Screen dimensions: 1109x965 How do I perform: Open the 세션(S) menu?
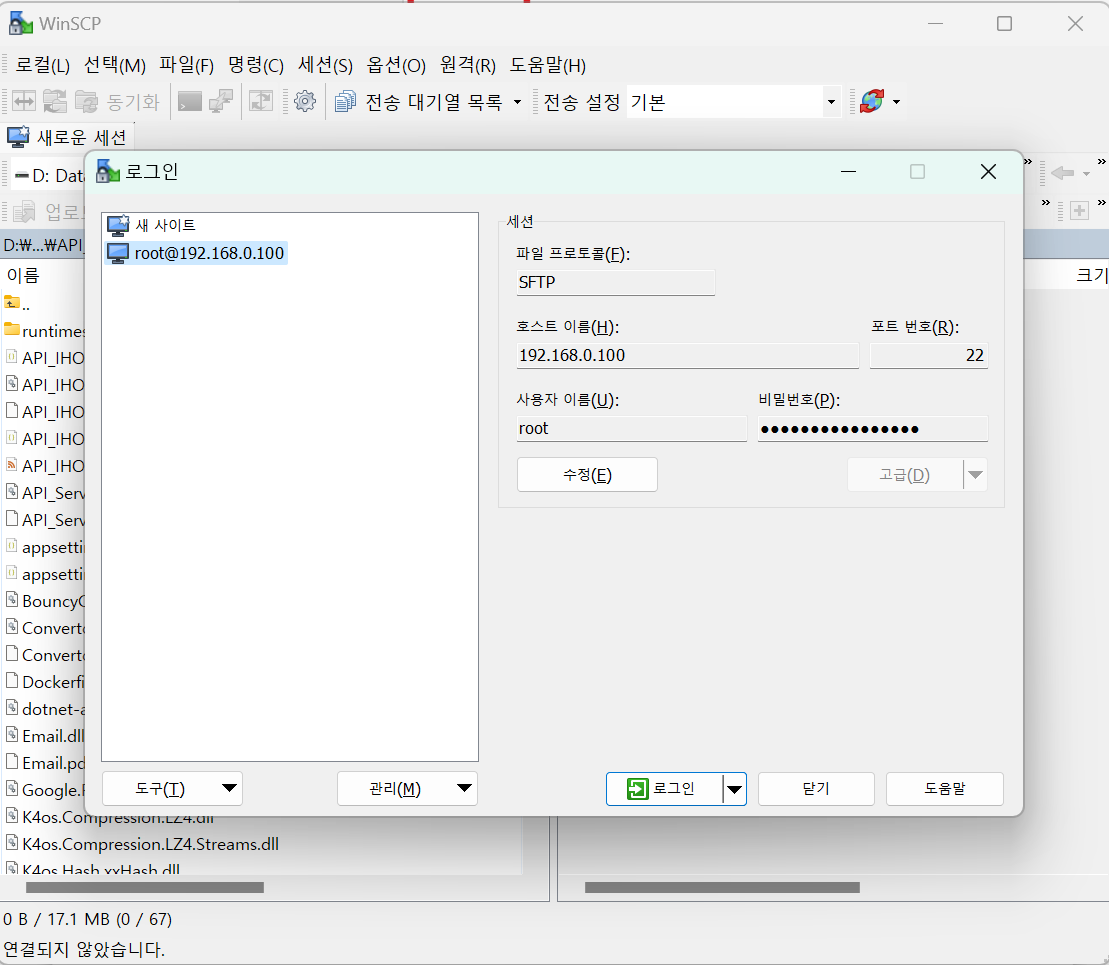[x=325, y=65]
